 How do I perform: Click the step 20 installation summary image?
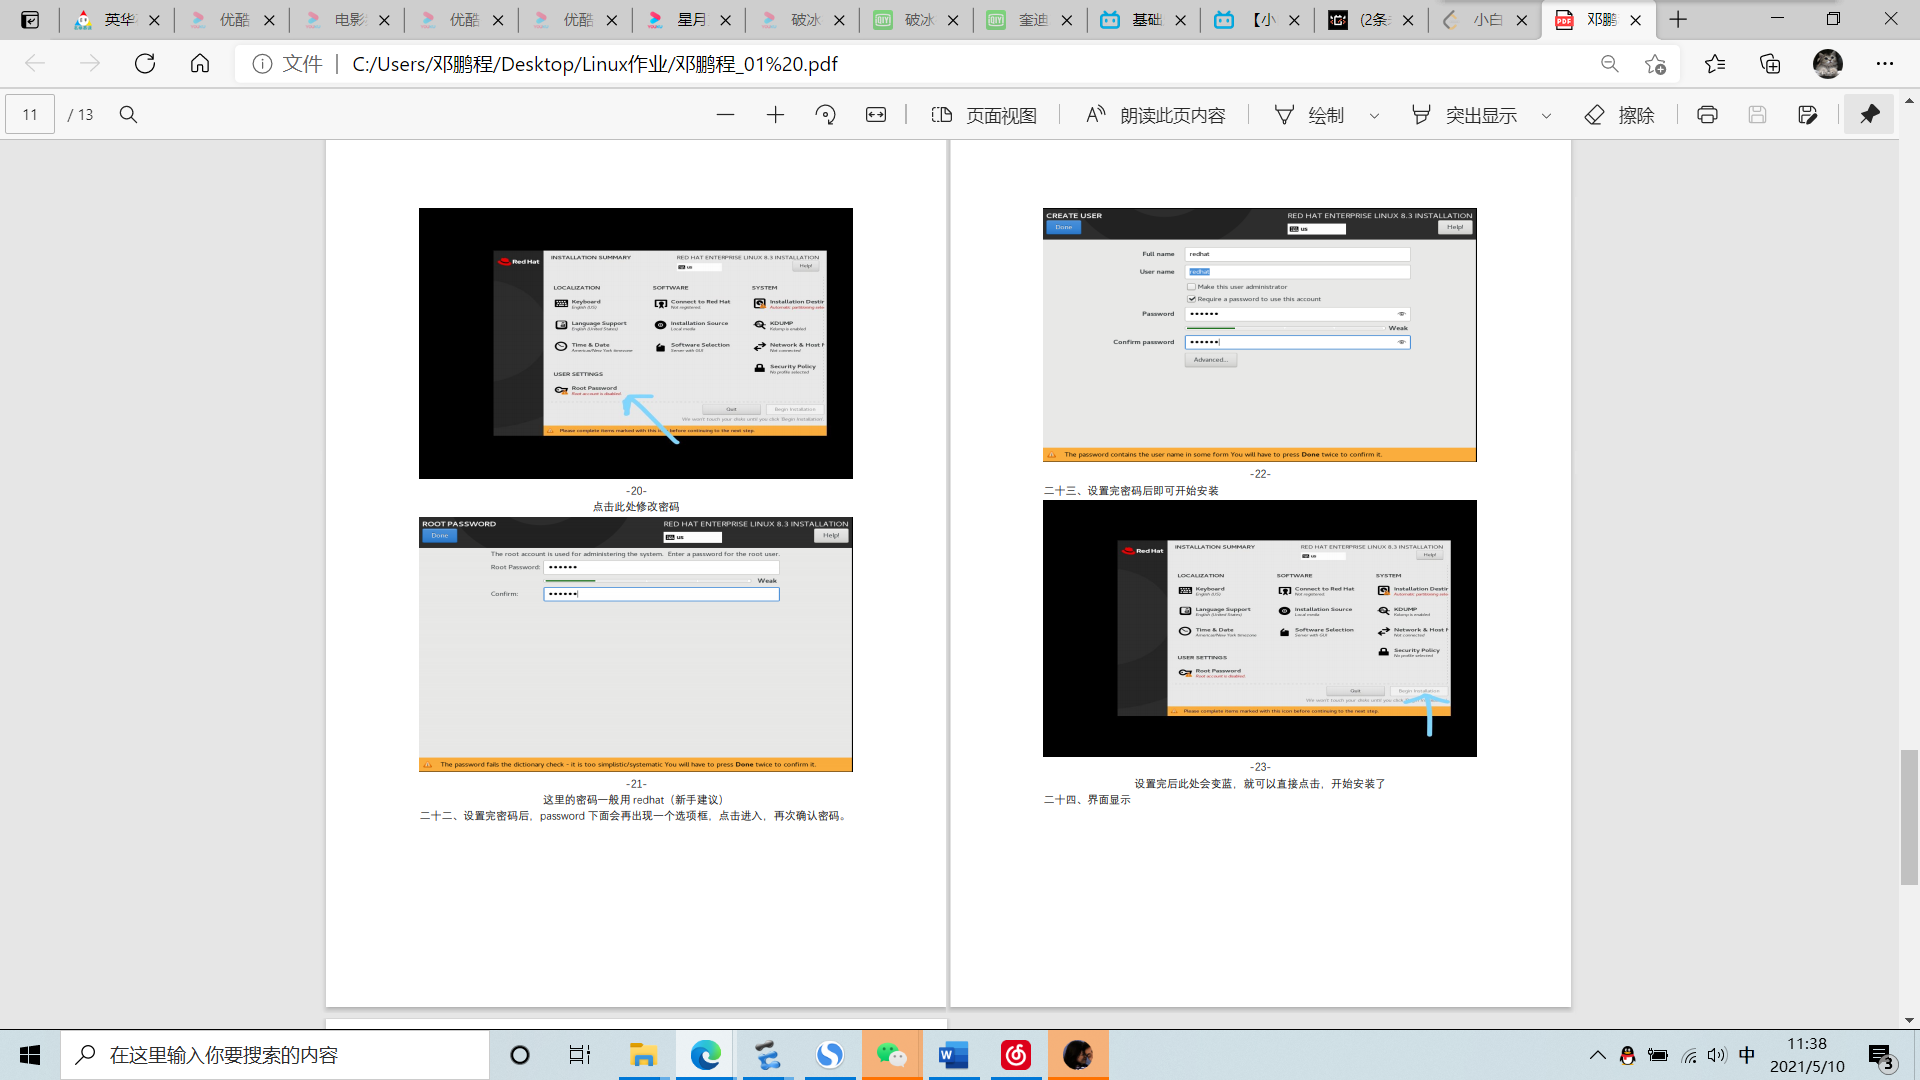636,343
